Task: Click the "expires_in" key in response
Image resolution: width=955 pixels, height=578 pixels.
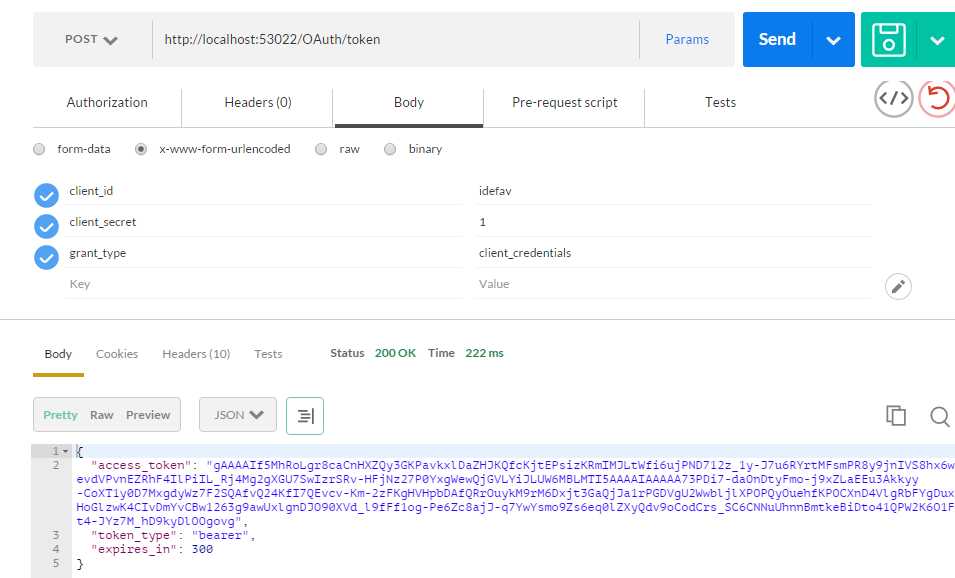Action: click(x=133, y=549)
